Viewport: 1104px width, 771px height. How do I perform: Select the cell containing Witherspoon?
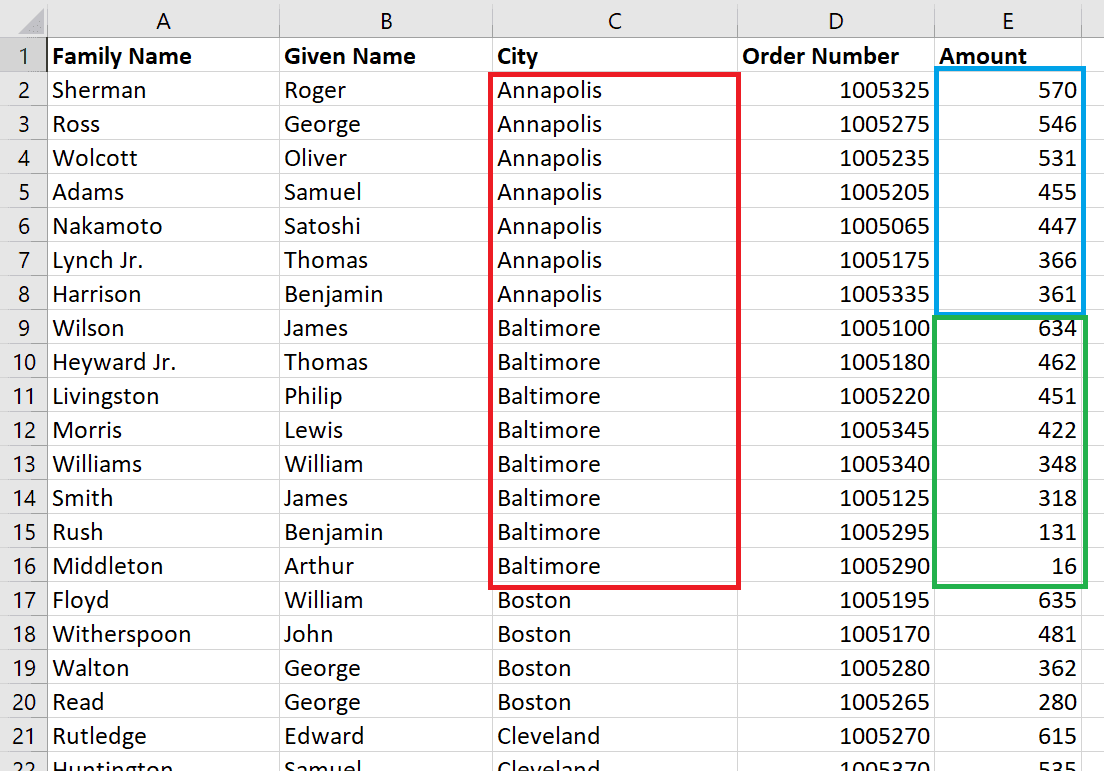tap(163, 634)
